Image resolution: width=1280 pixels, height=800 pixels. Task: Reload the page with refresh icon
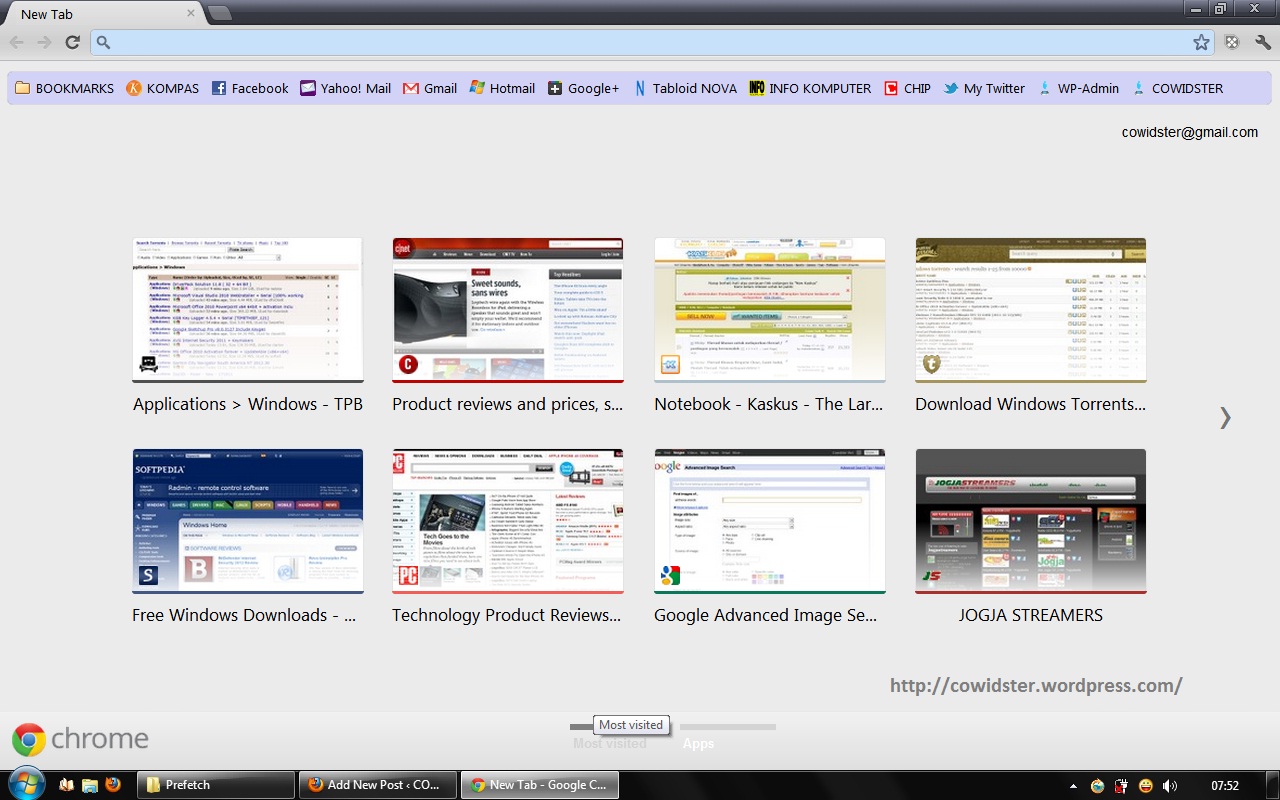(72, 42)
